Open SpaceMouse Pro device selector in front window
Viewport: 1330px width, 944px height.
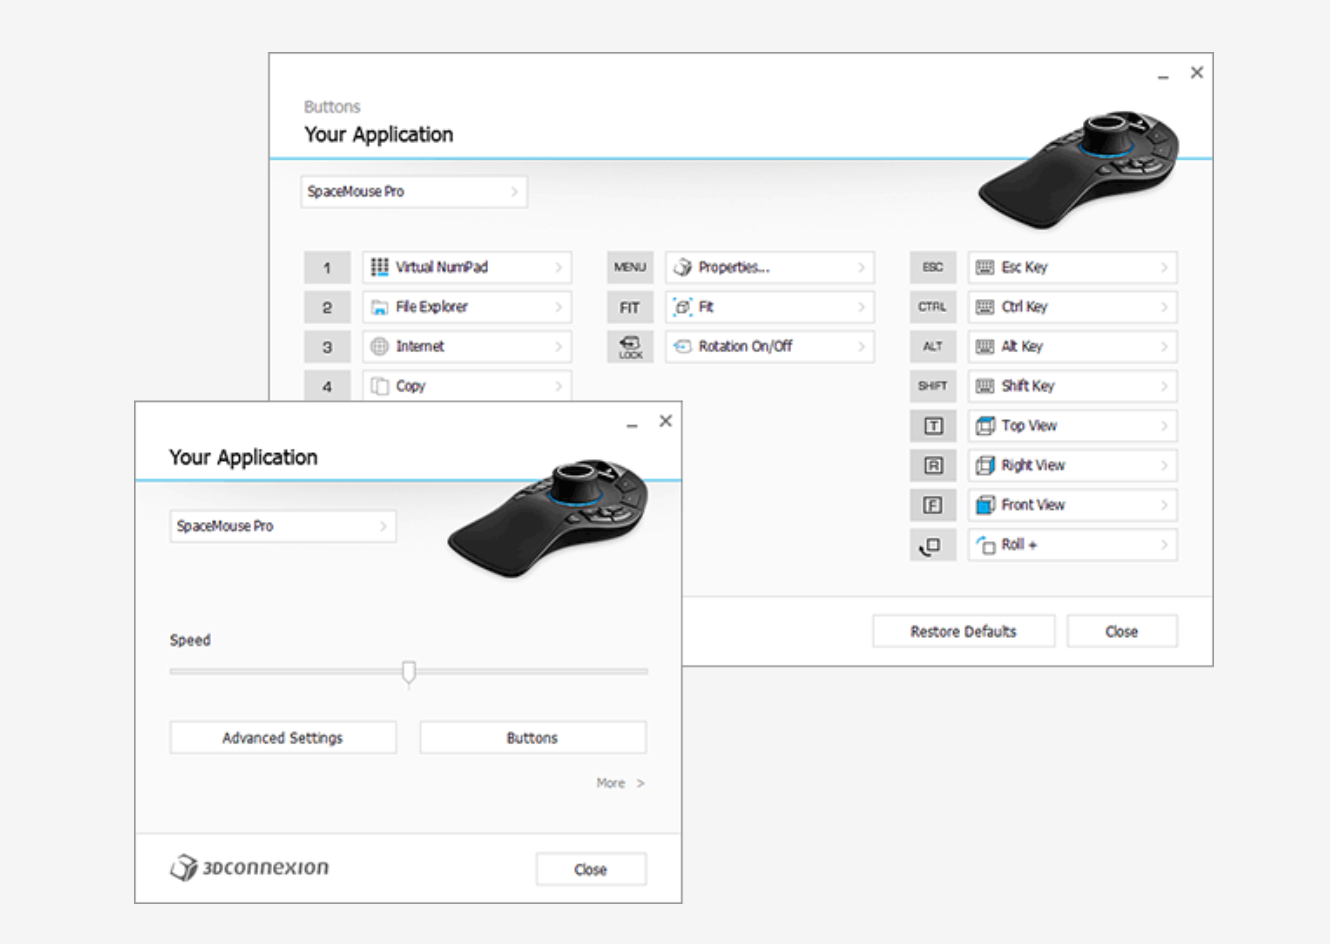click(x=283, y=526)
